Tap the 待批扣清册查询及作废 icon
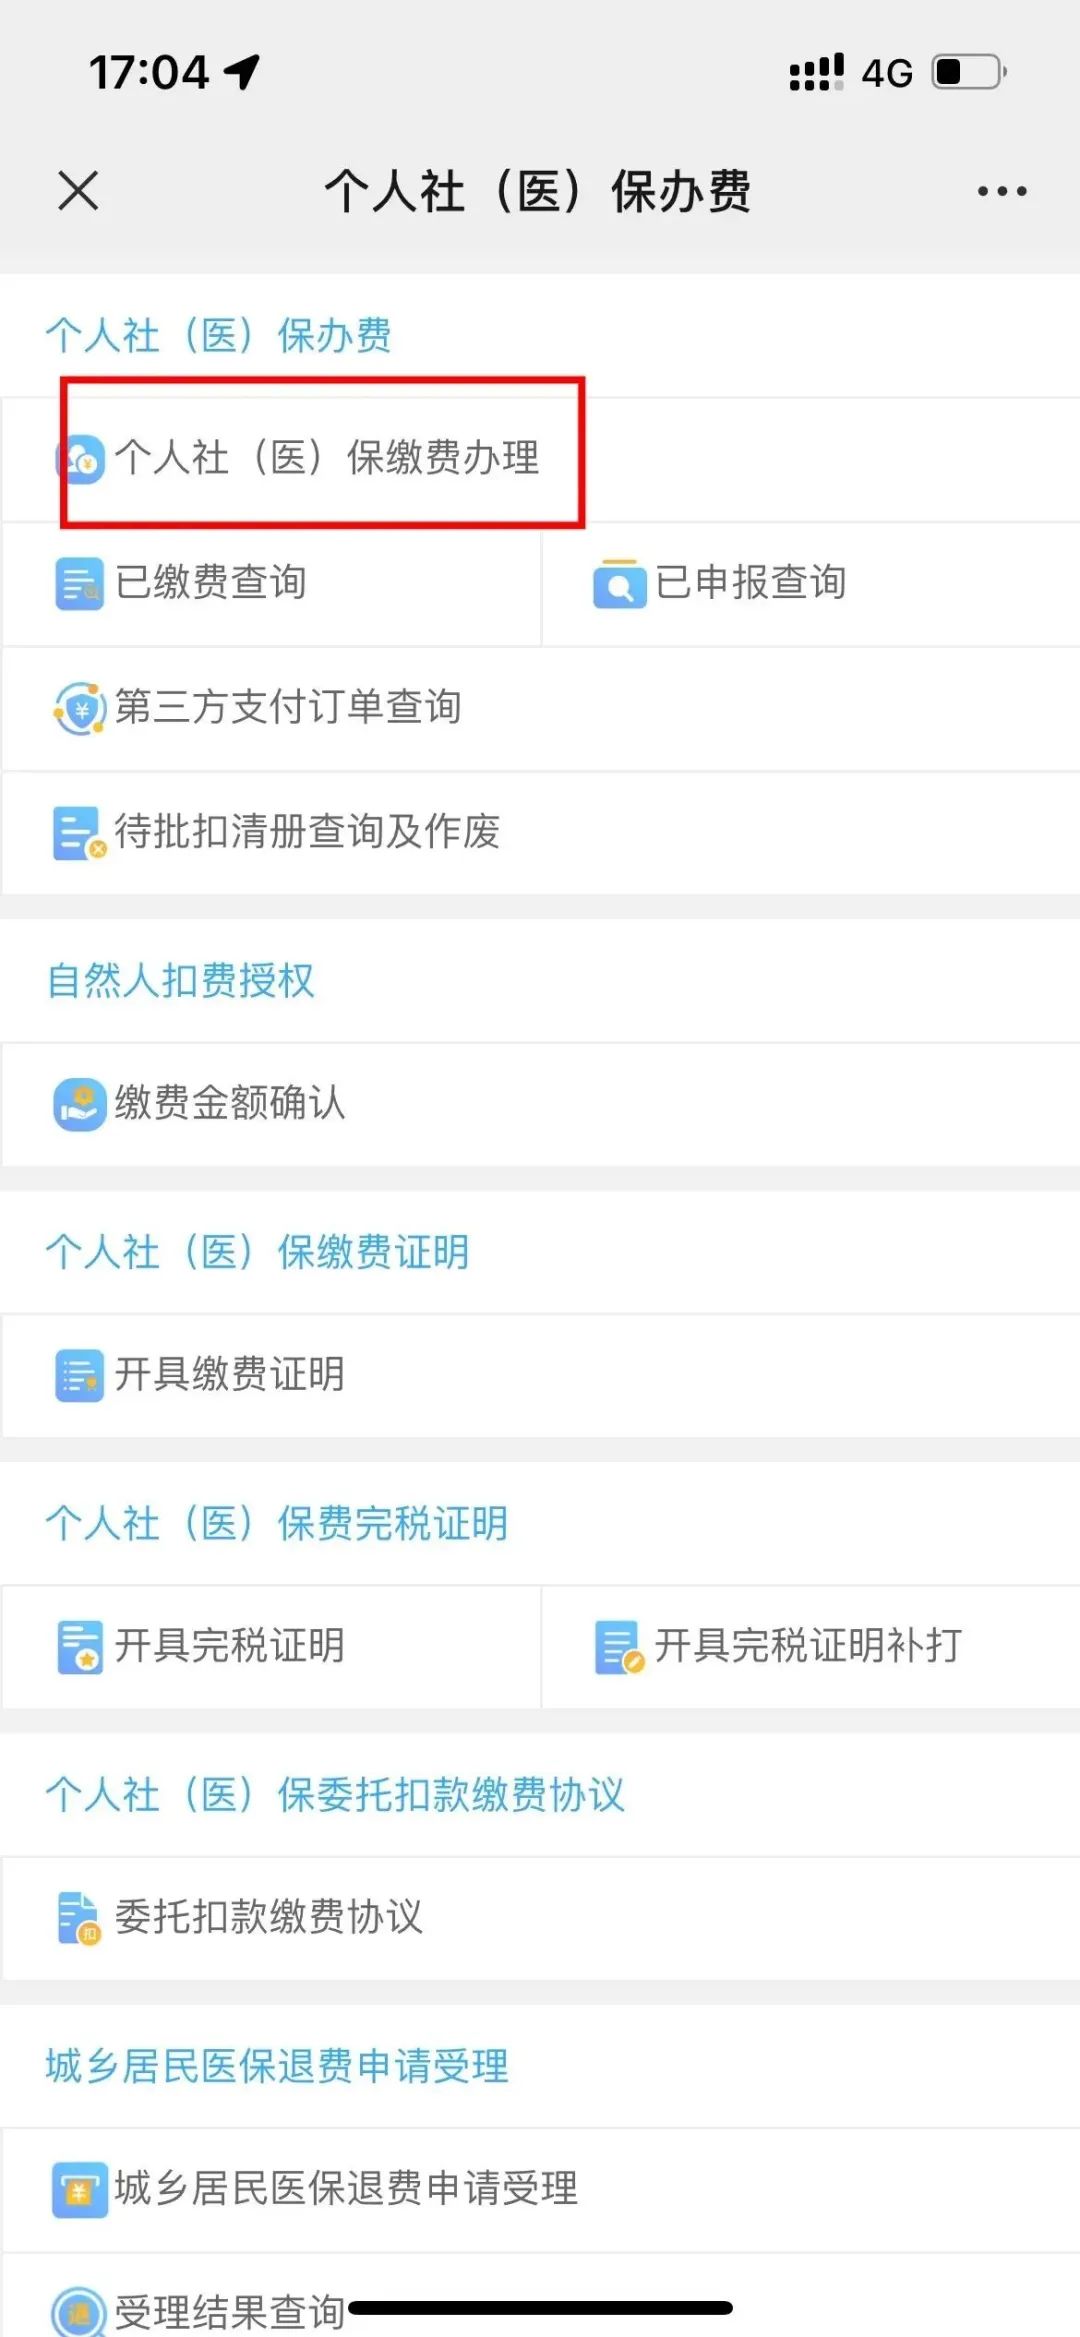Screen dimensions: 1080x2337 [79, 833]
